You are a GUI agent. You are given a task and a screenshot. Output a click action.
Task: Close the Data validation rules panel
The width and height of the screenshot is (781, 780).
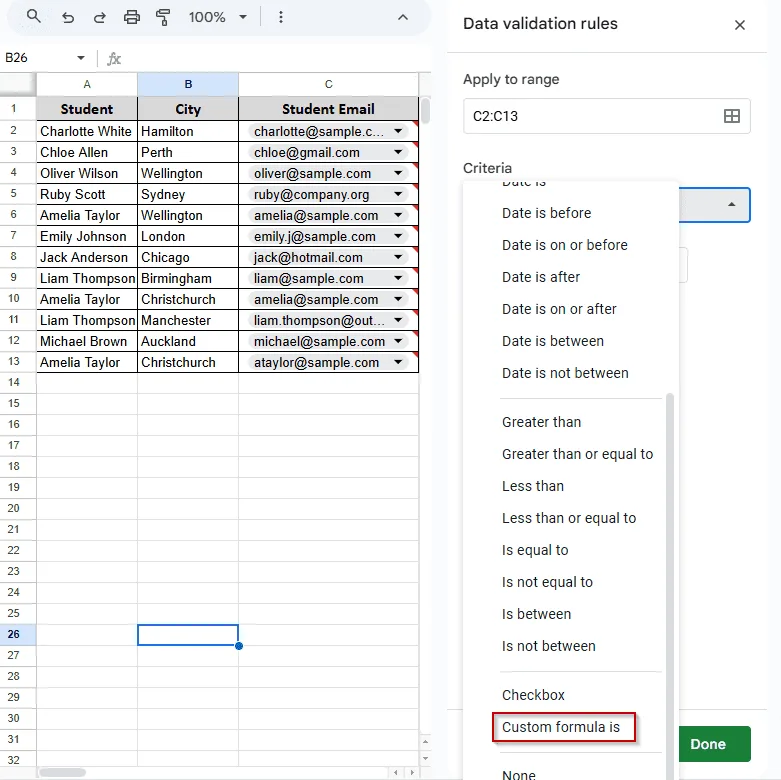coord(740,25)
